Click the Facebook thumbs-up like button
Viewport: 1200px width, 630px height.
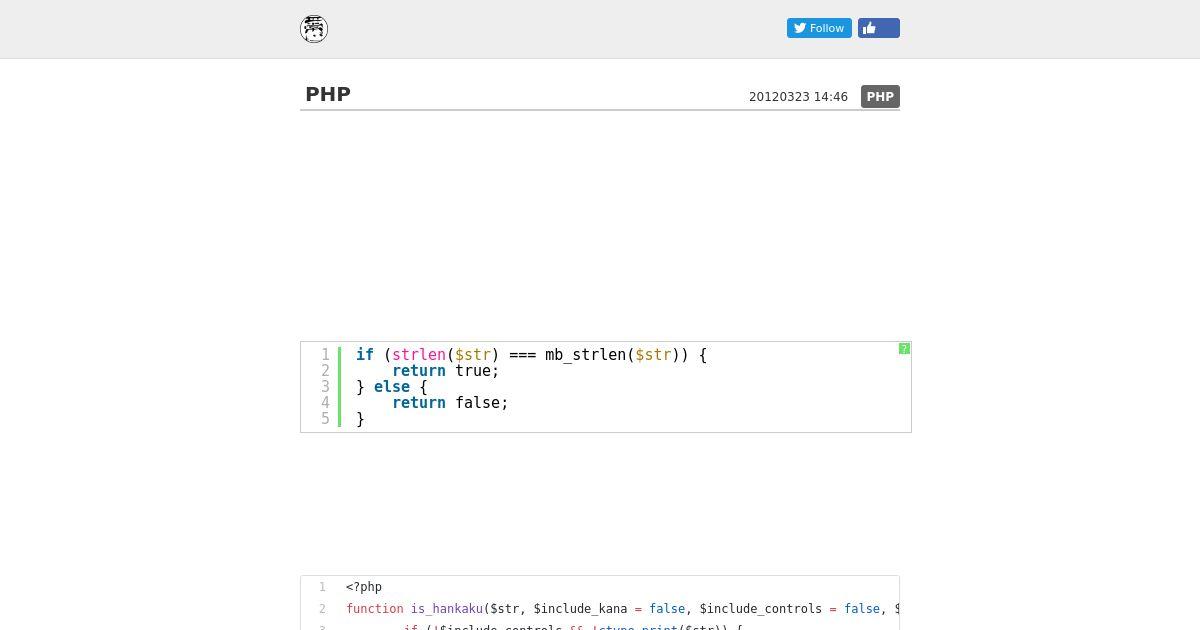pyautogui.click(x=878, y=28)
